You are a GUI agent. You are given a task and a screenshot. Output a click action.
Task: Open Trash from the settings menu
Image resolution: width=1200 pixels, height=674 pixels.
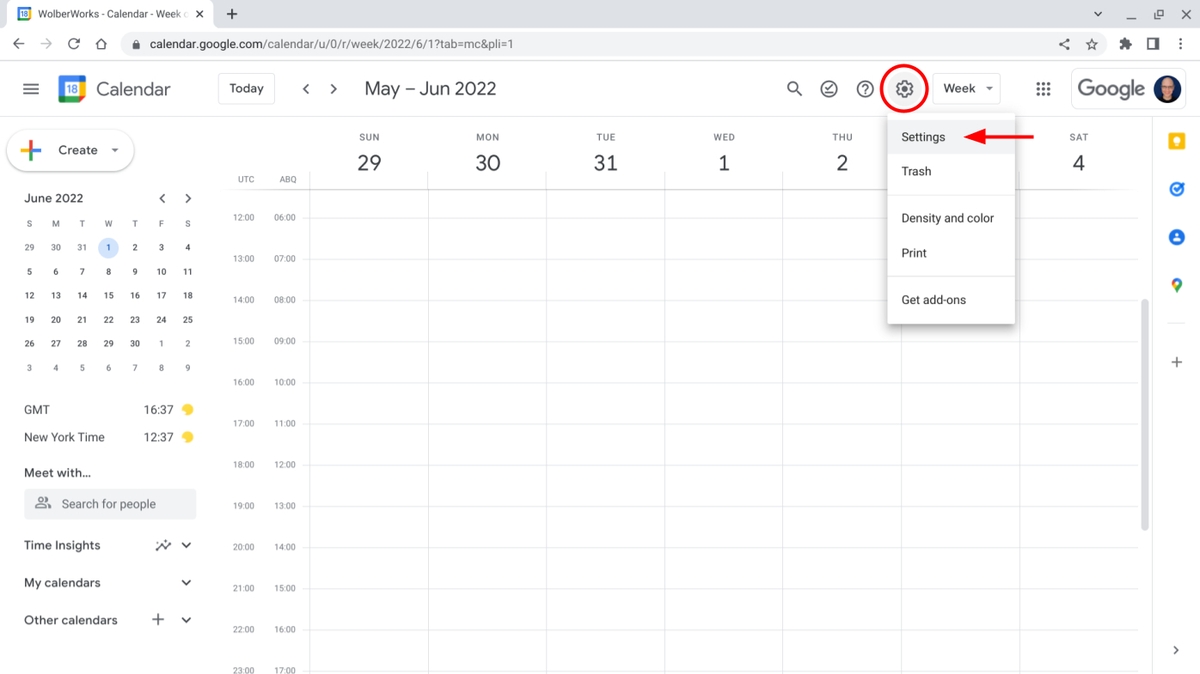point(916,171)
